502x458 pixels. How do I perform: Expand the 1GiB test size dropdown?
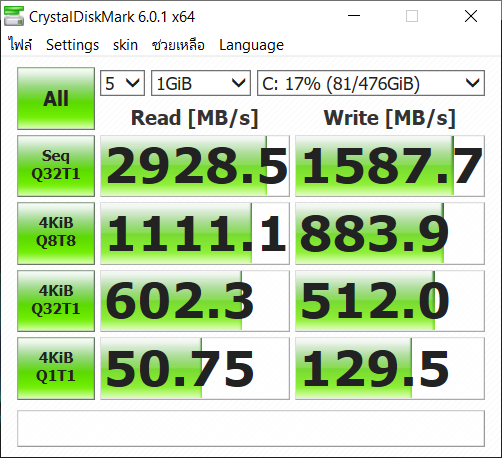(x=201, y=83)
